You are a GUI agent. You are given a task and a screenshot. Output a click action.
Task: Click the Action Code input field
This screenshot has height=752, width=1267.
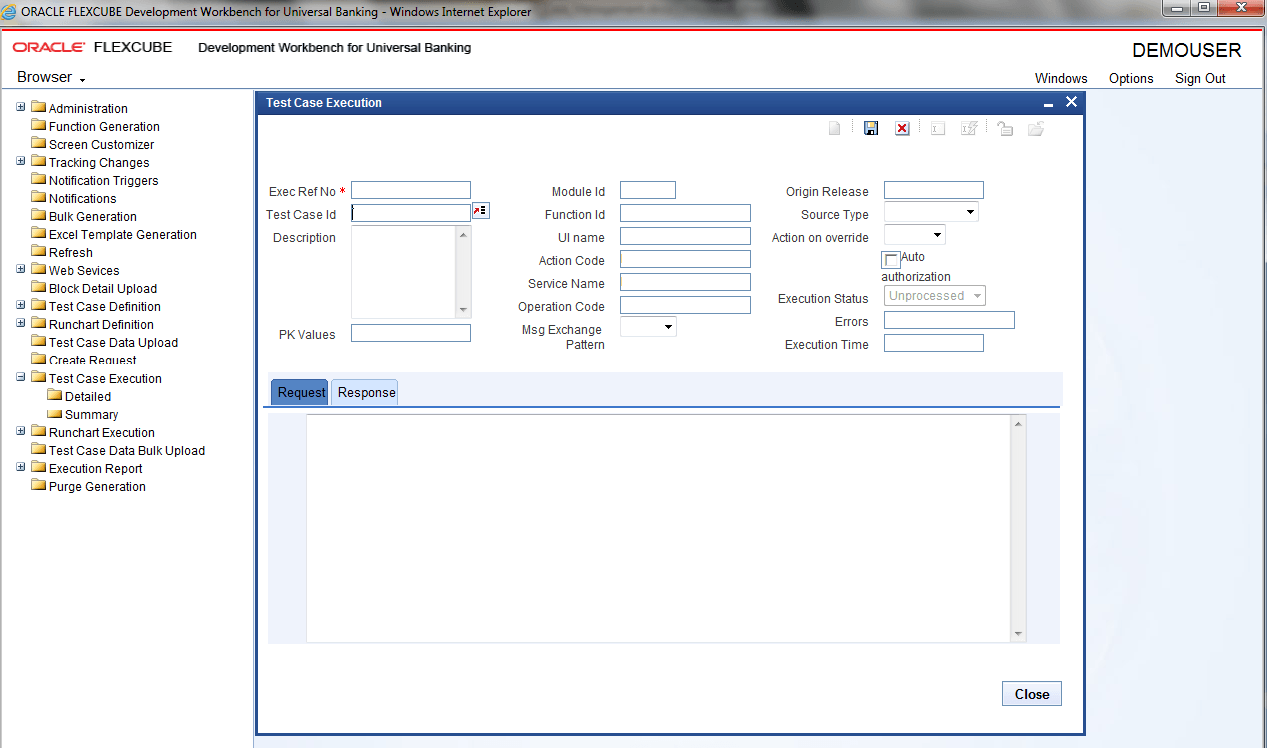tap(685, 259)
